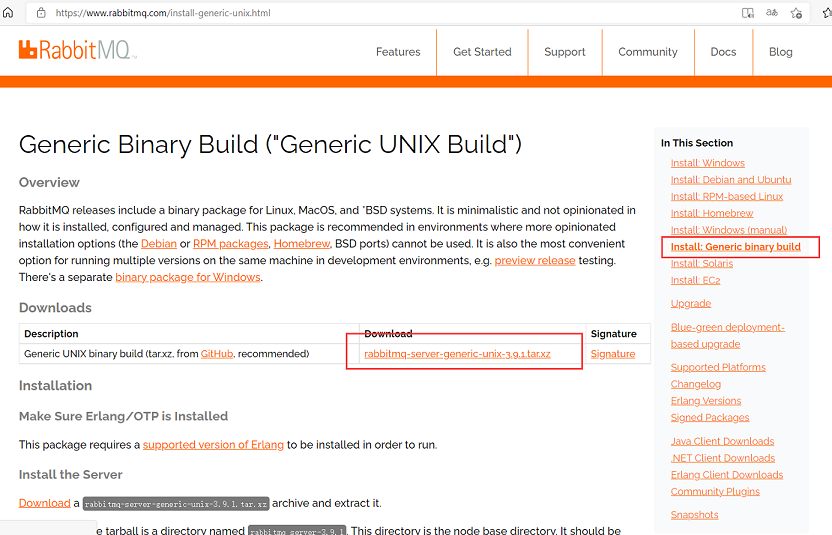Click the Signature link in table row
This screenshot has width=832, height=535.
[613, 353]
